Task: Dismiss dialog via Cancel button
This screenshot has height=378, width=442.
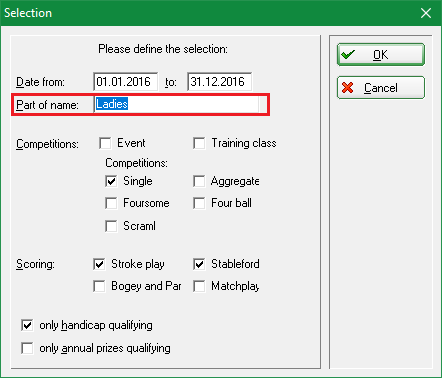Action: tap(381, 88)
